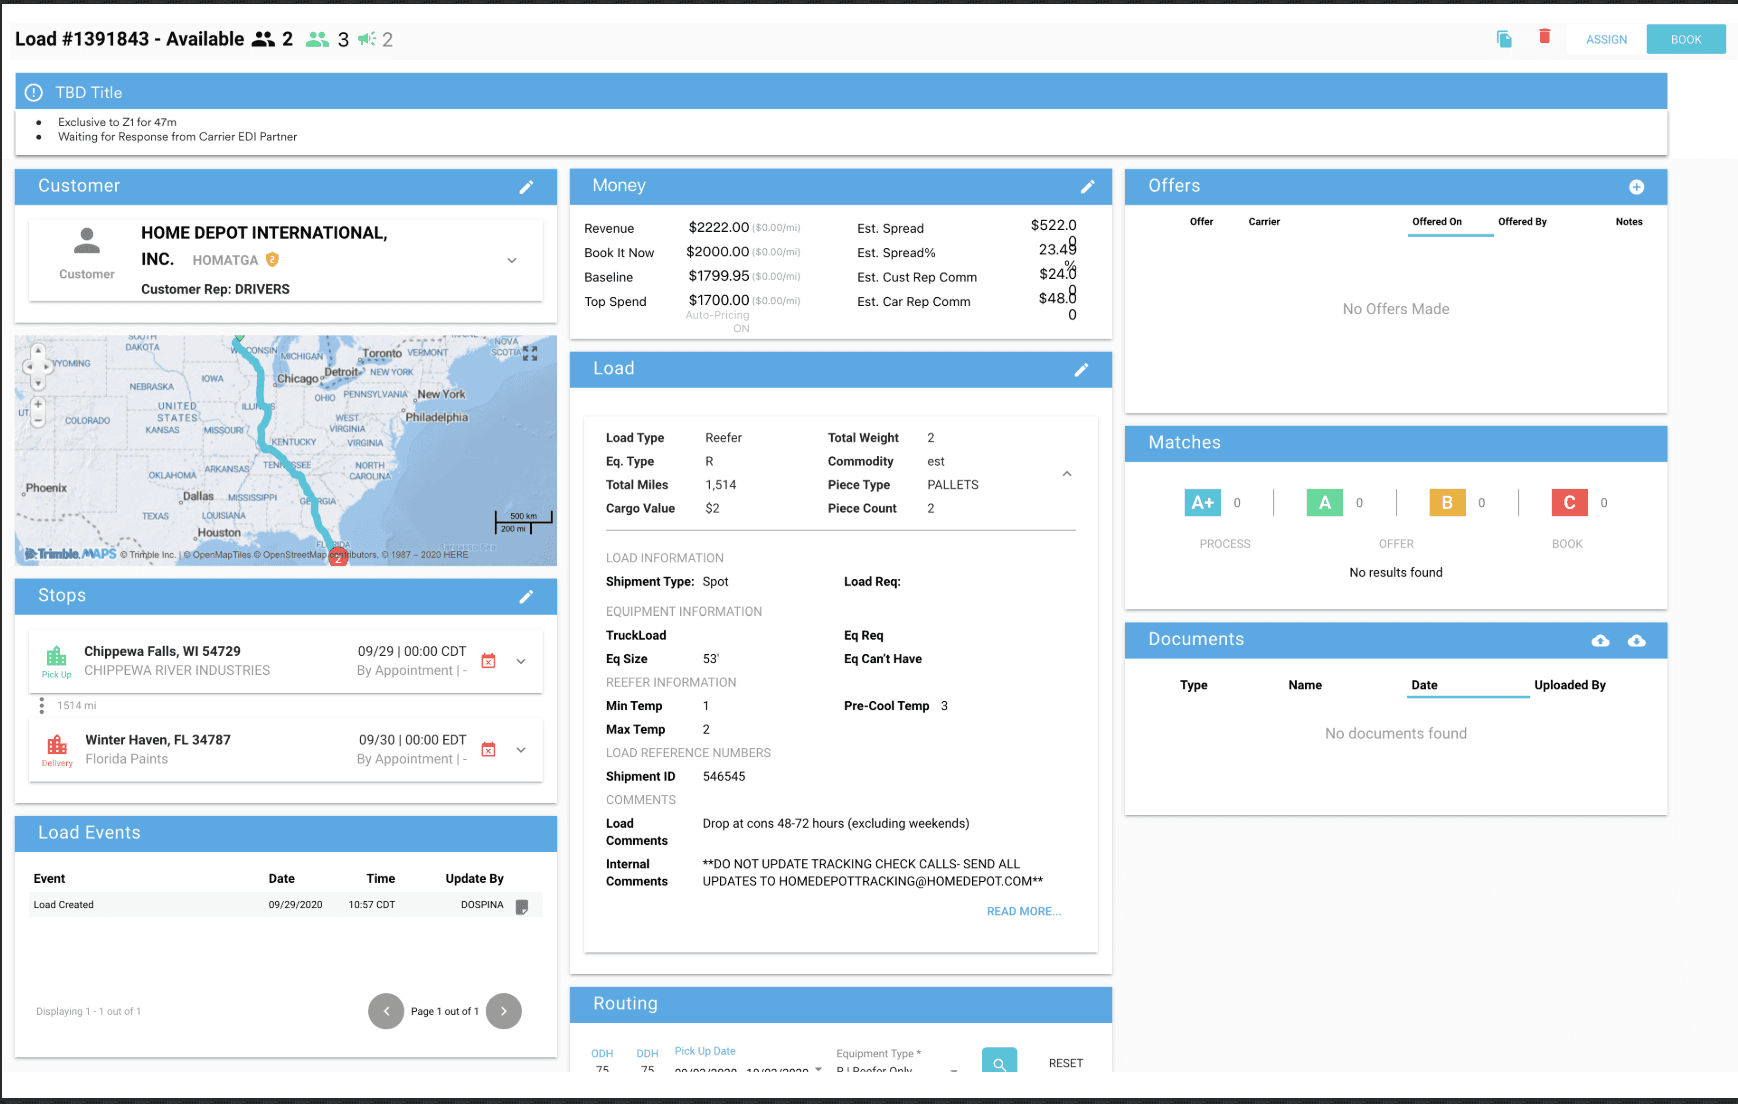Image resolution: width=1738 pixels, height=1104 pixels.
Task: Edit the Customer panel with pencil icon
Action: (x=526, y=187)
